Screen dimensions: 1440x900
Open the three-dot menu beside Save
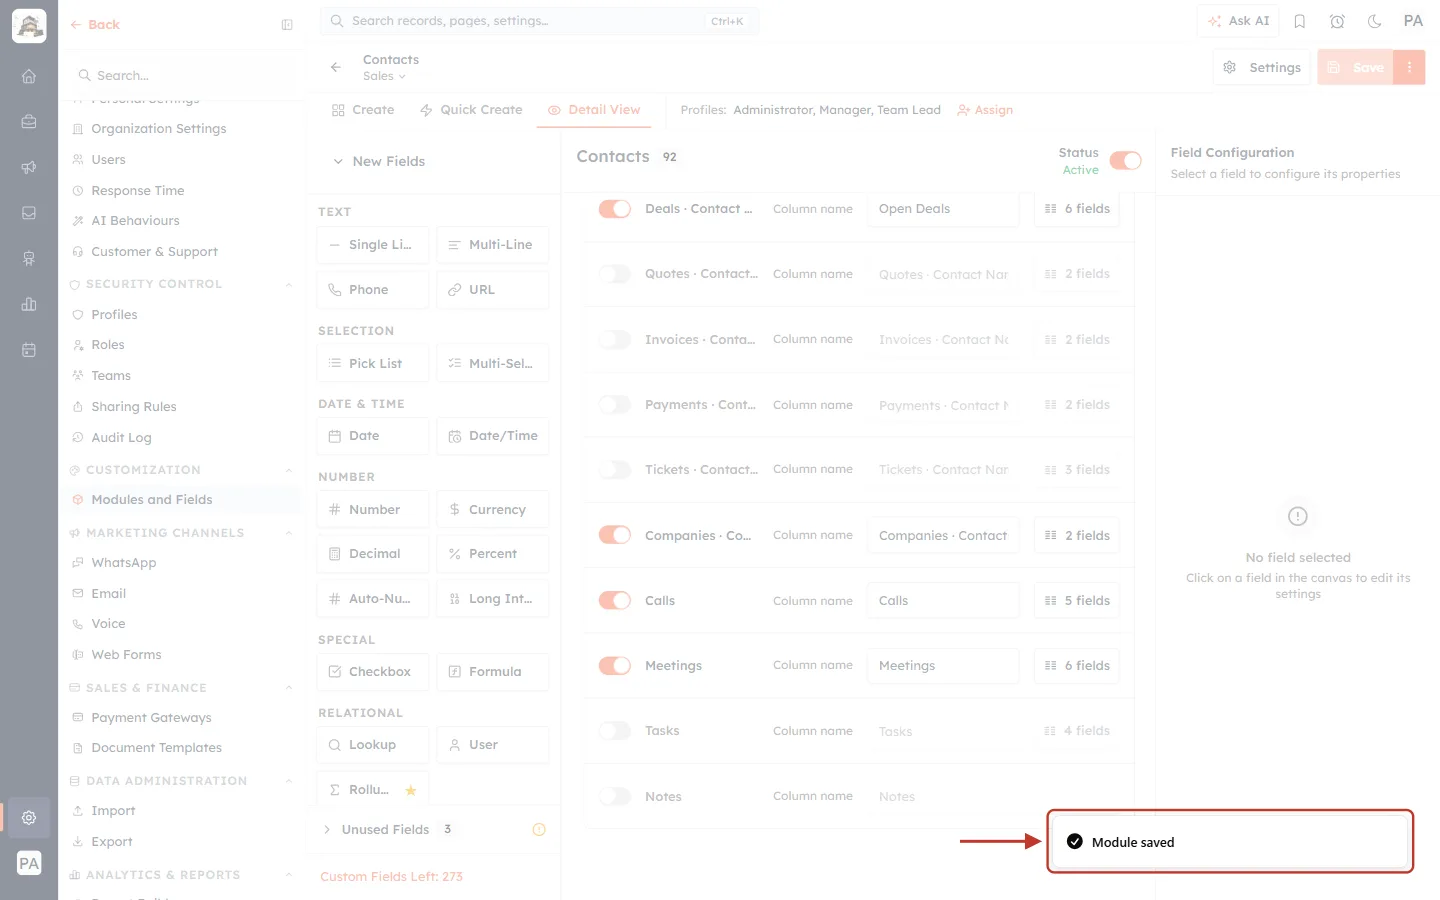pyautogui.click(x=1409, y=67)
